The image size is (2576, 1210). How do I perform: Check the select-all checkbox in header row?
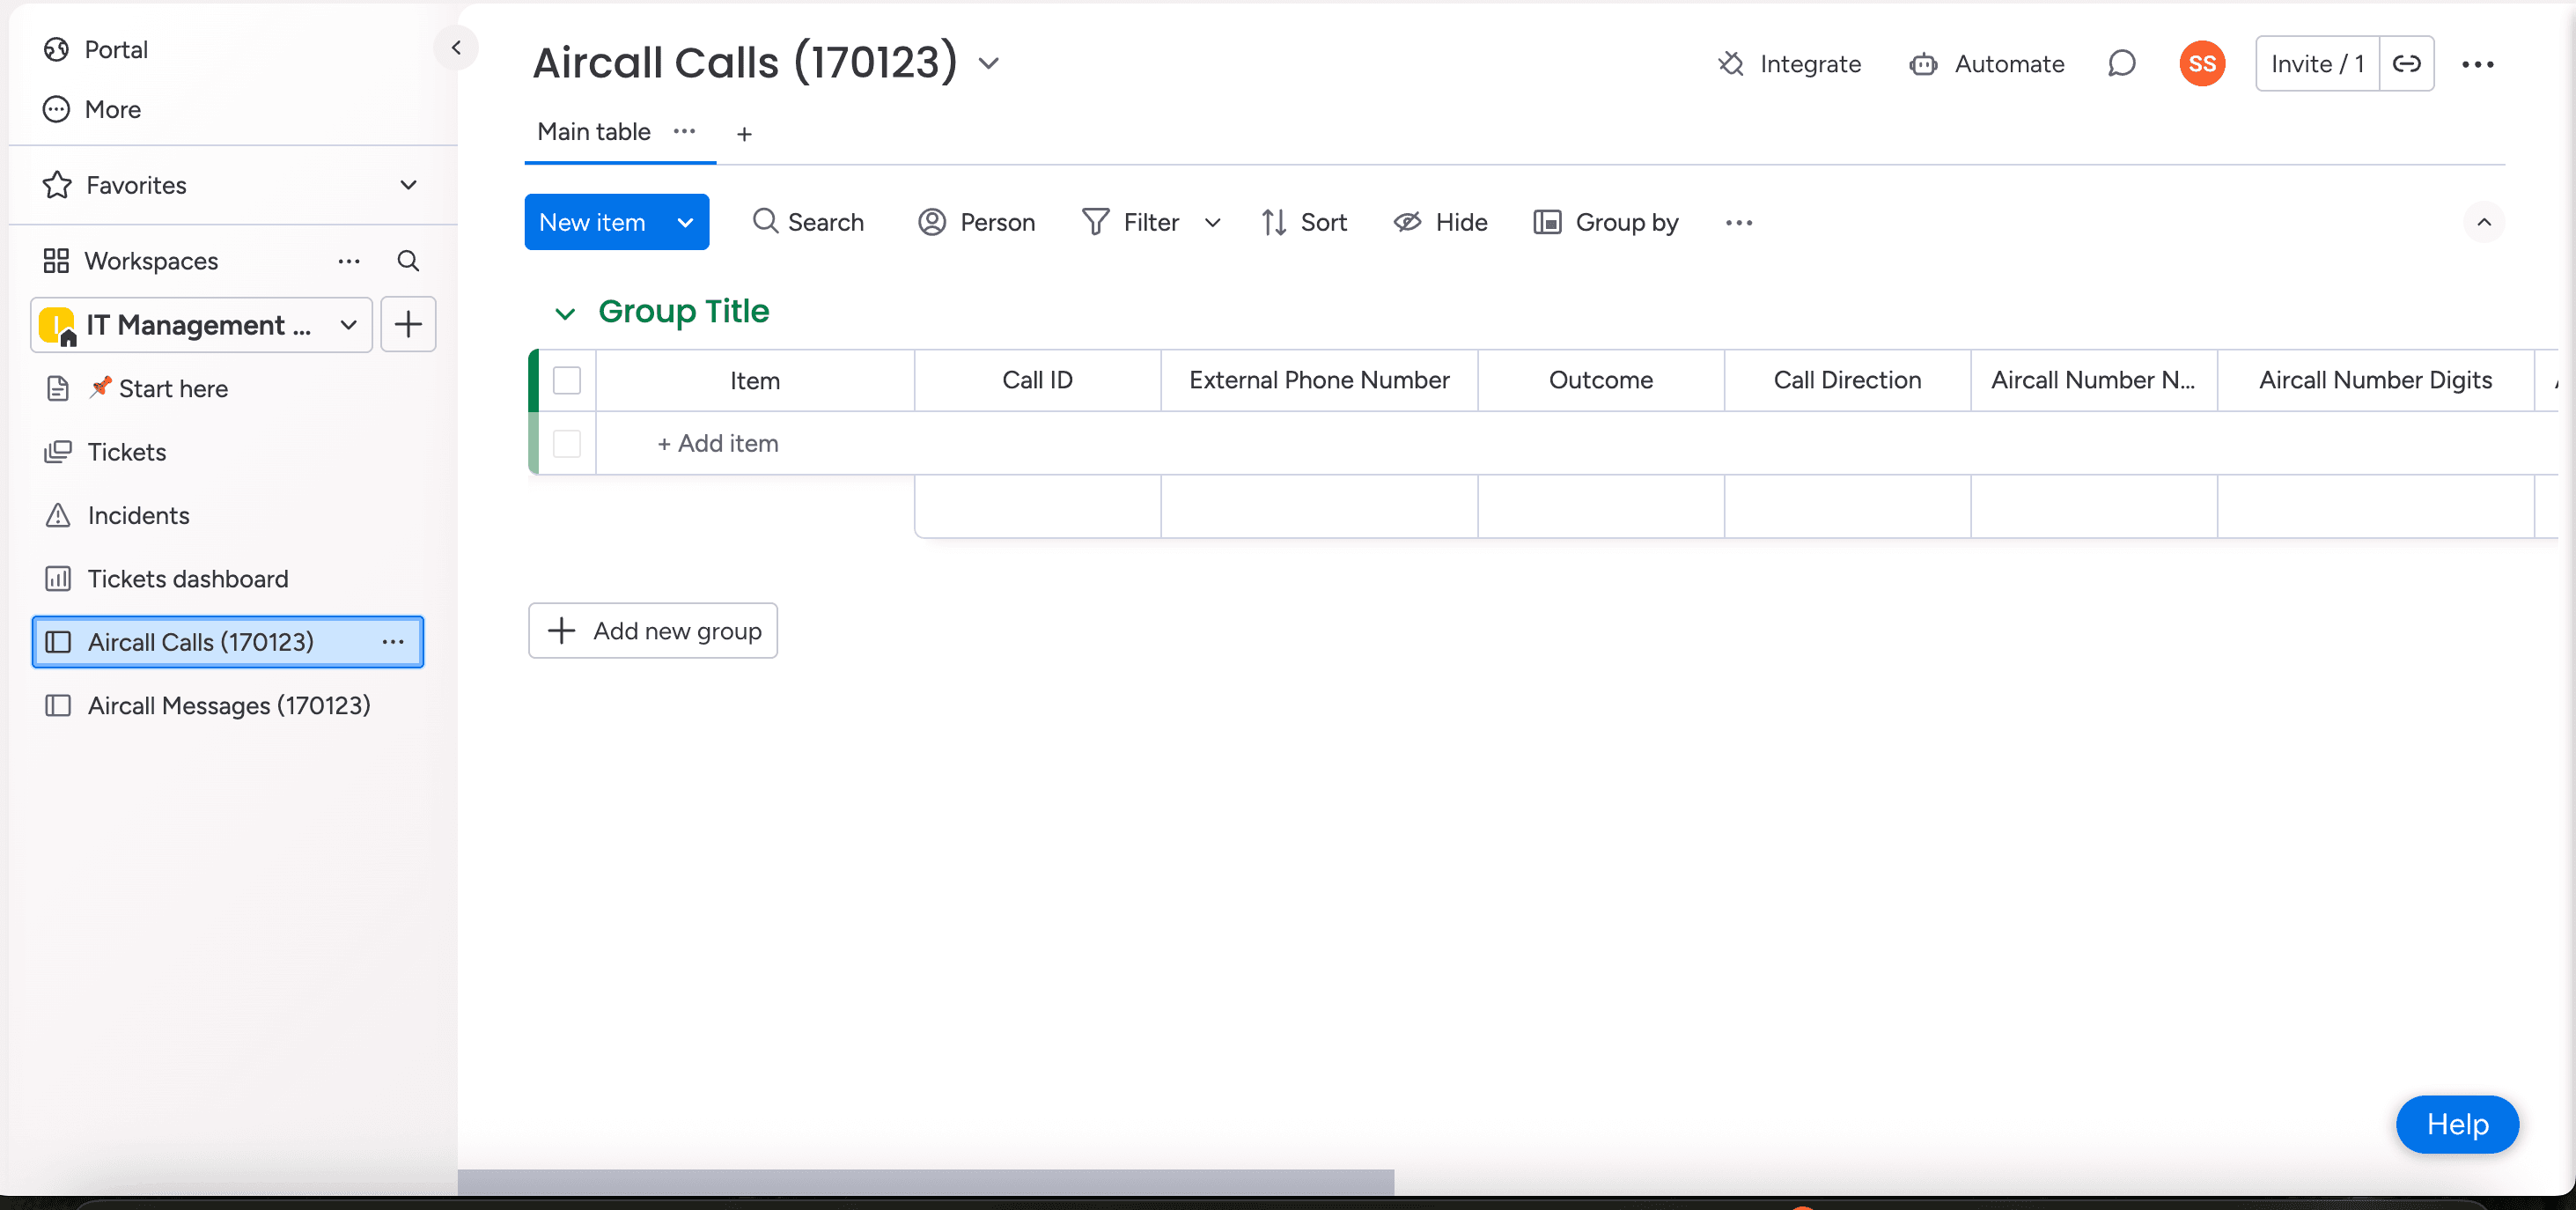coord(567,380)
